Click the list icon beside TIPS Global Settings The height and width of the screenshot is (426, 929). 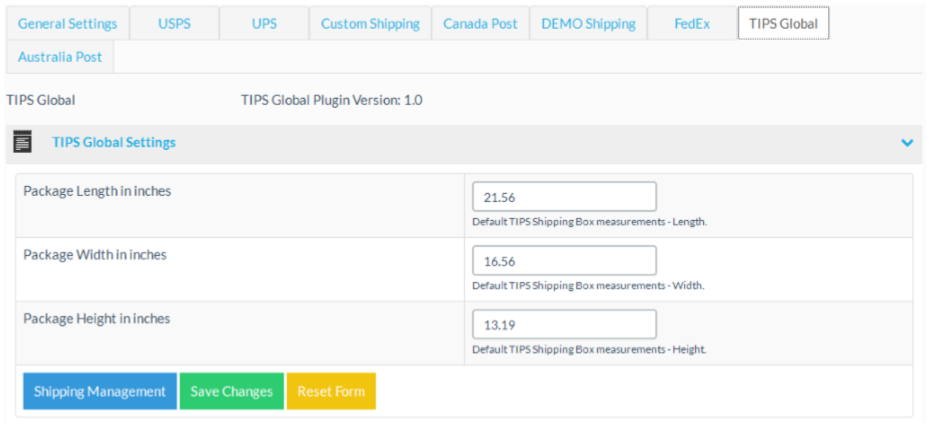(x=22, y=142)
